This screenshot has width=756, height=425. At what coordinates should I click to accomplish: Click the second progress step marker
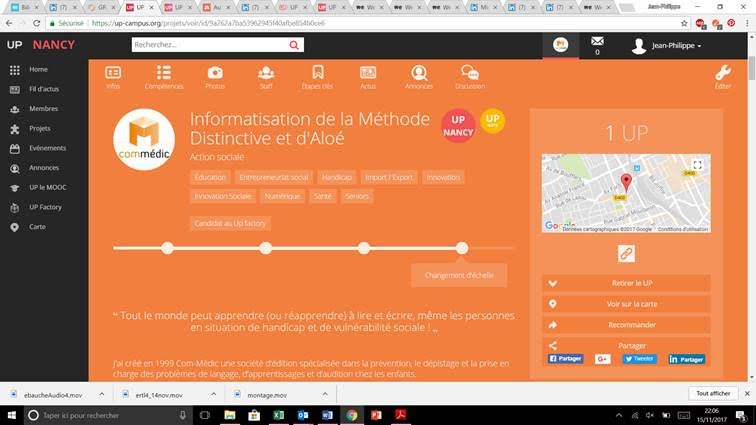pos(266,248)
